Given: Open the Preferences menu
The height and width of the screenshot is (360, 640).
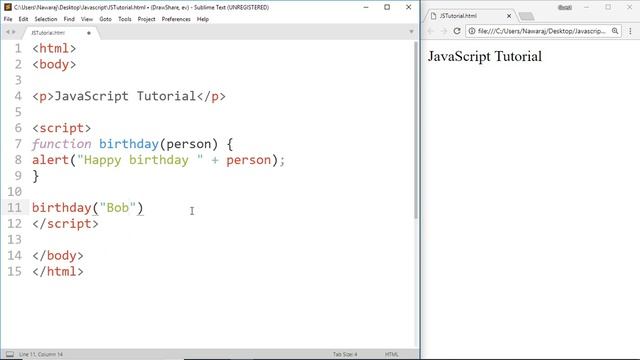Looking at the screenshot, I should 176,19.
